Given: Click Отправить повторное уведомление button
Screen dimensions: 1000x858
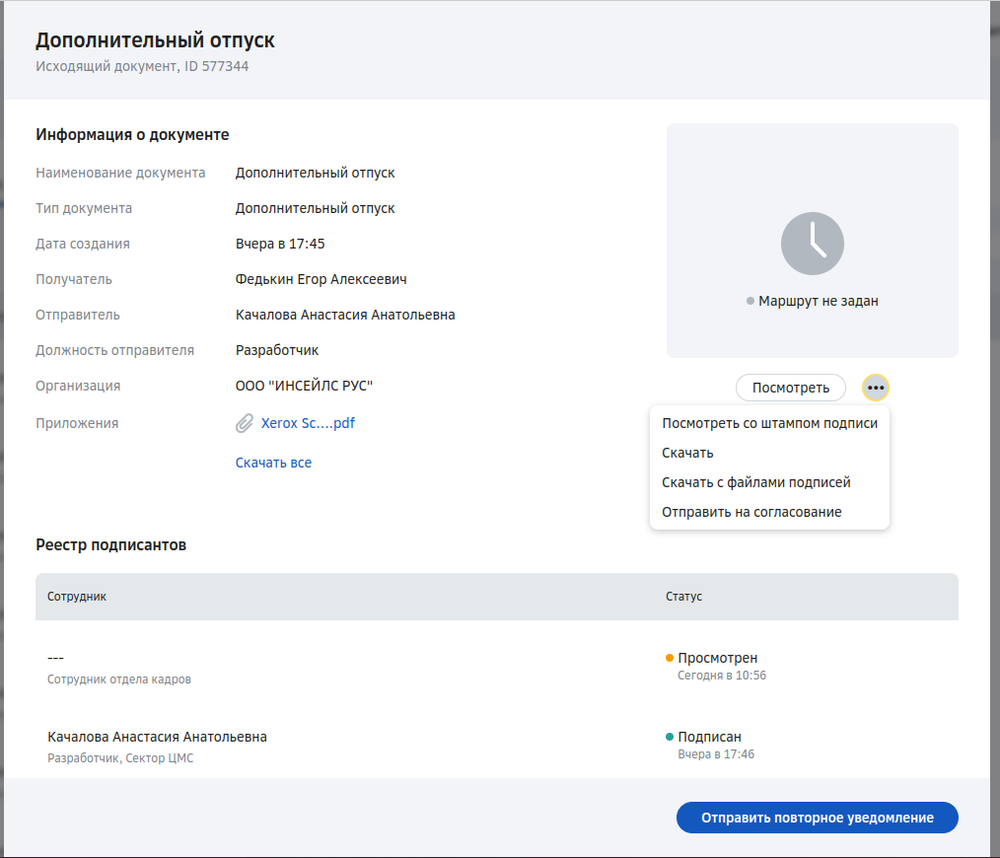Looking at the screenshot, I should 817,817.
